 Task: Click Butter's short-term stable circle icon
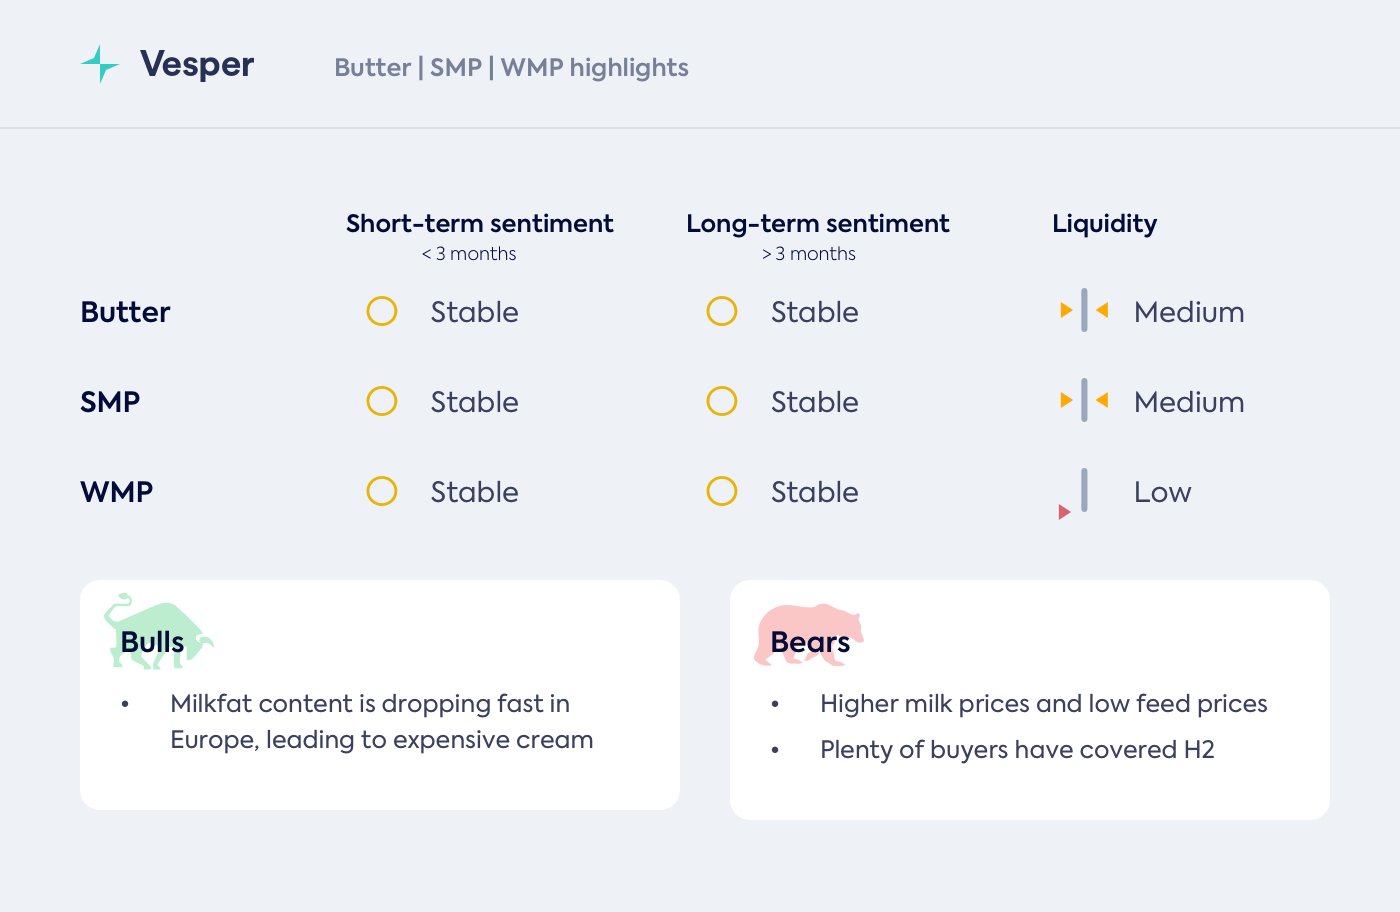382,311
